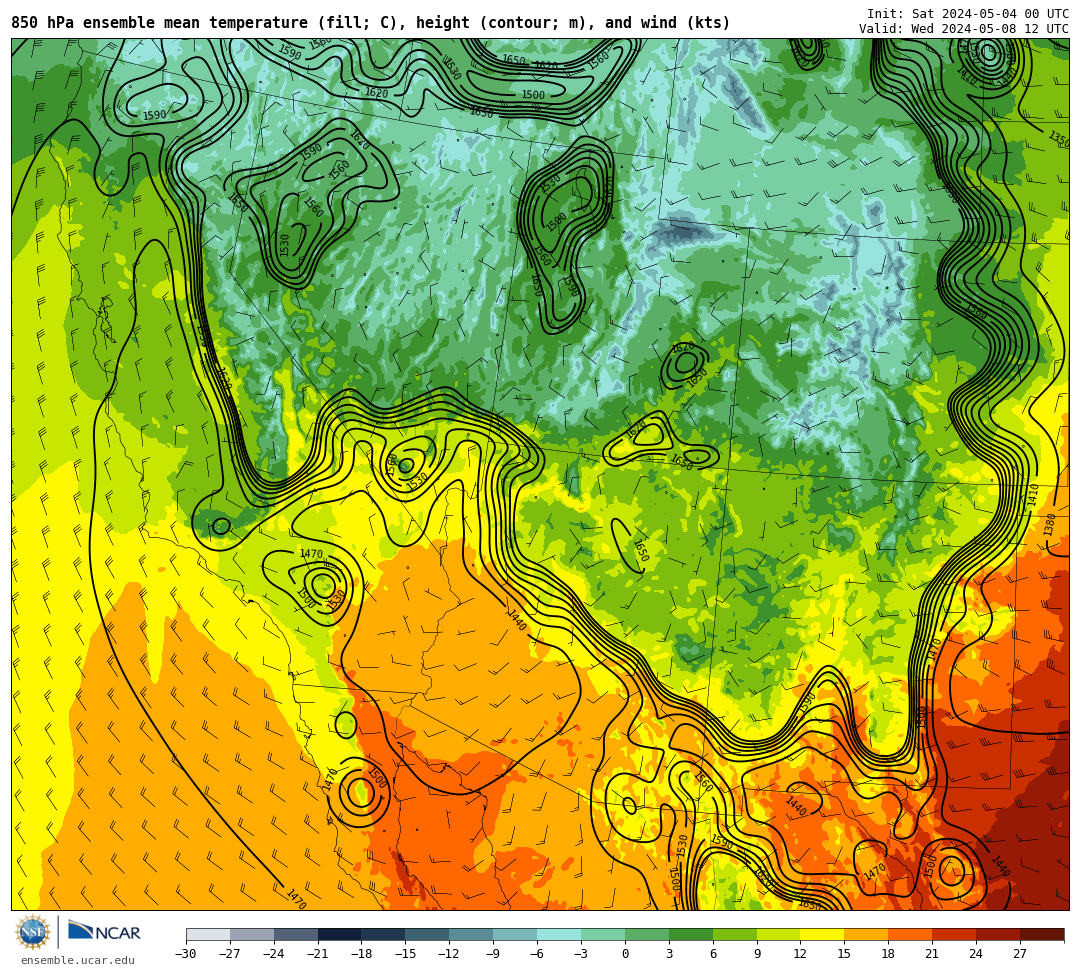
Task: Click the -15 to -12 colorbar swatch
Action: [428, 934]
